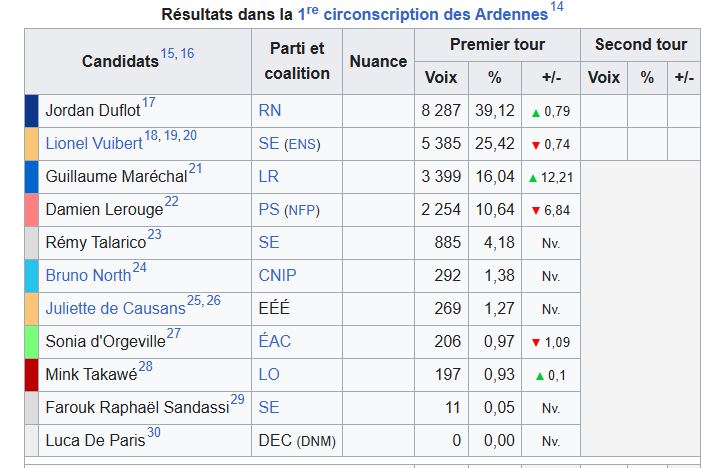Open the 1re circonscription des Ardennes link
702x468 pixels.
point(423,14)
